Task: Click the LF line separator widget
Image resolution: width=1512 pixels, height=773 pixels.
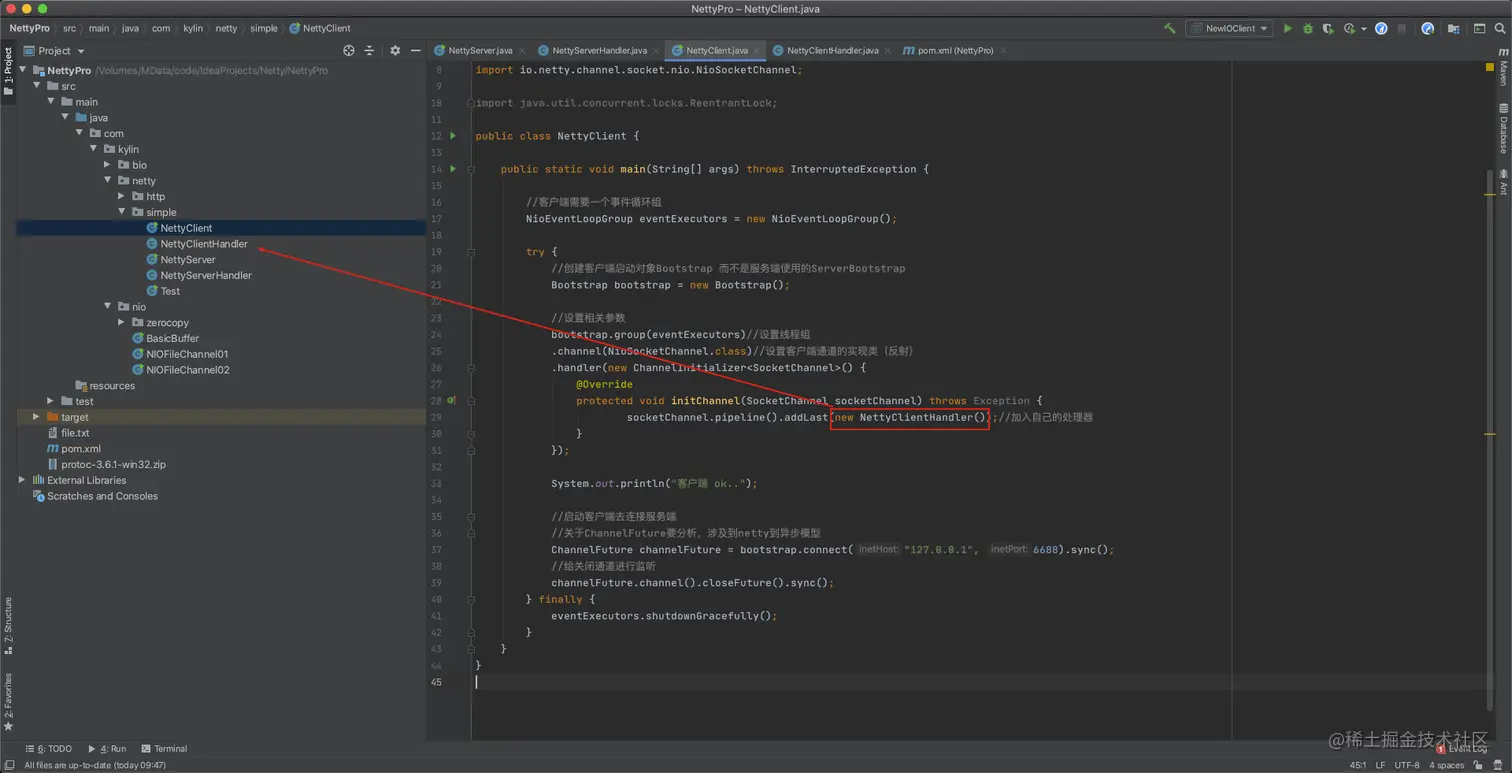Action: click(1380, 765)
